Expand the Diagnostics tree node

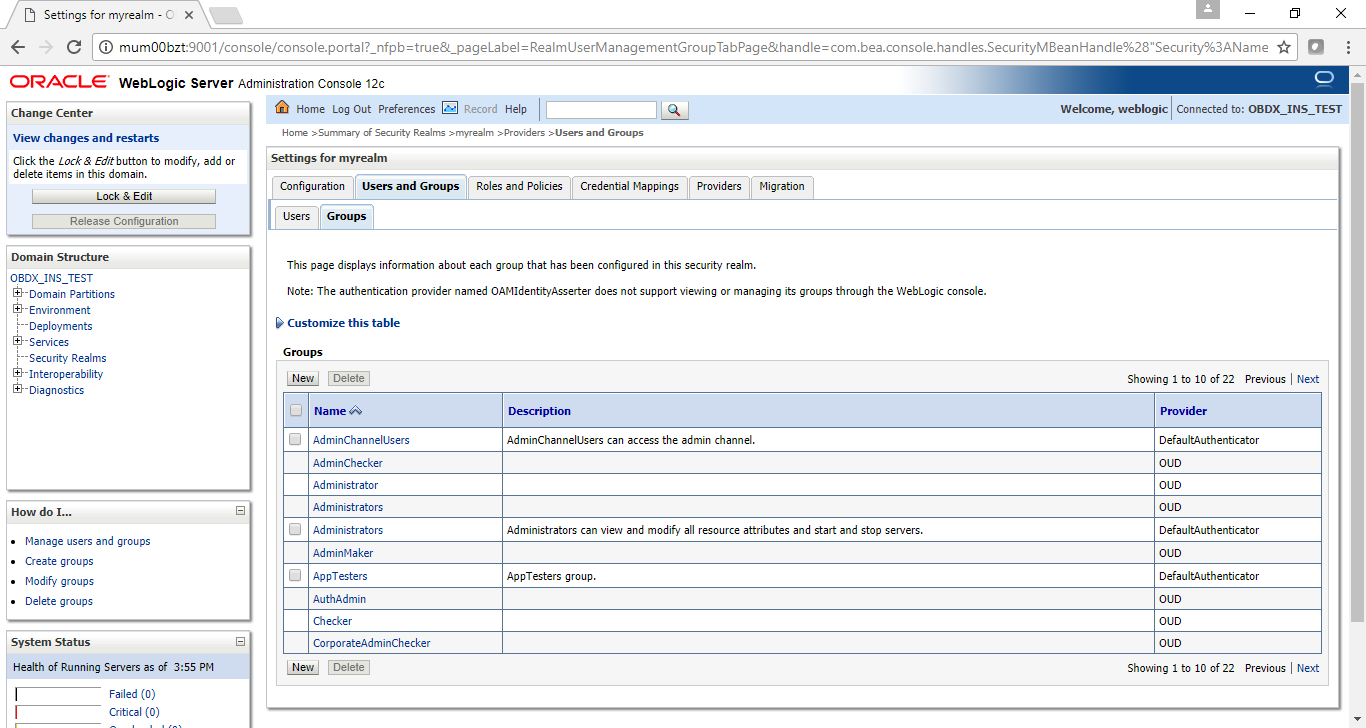pyautogui.click(x=18, y=389)
